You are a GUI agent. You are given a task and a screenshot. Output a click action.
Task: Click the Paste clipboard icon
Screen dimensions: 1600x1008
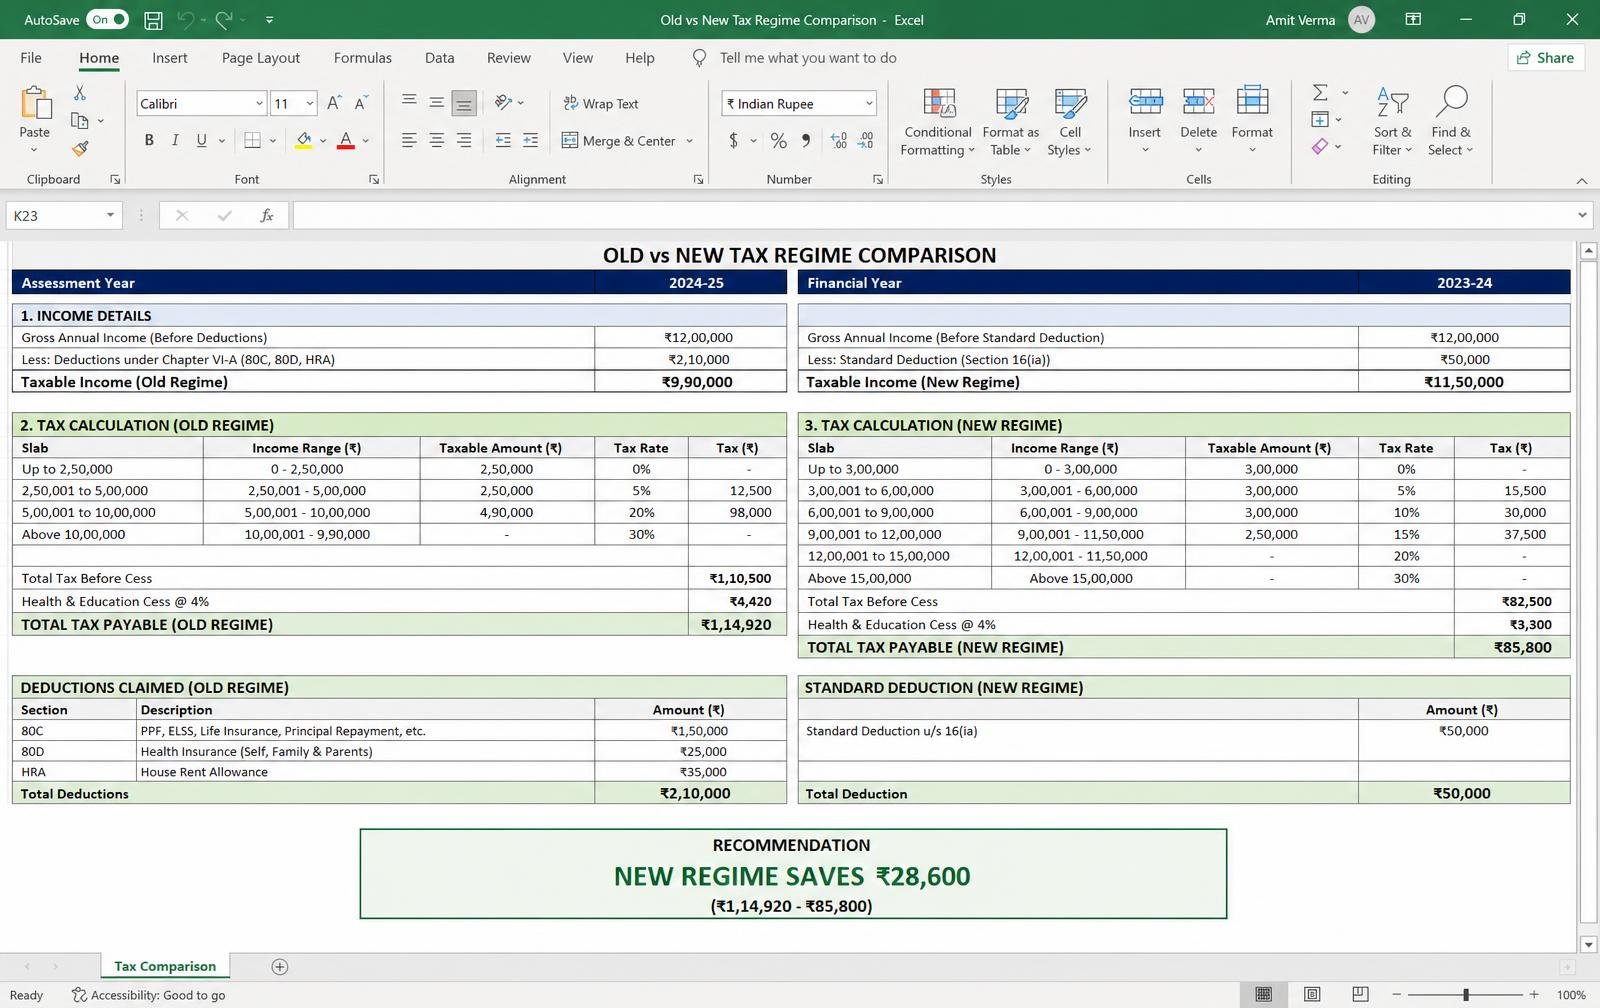point(35,103)
